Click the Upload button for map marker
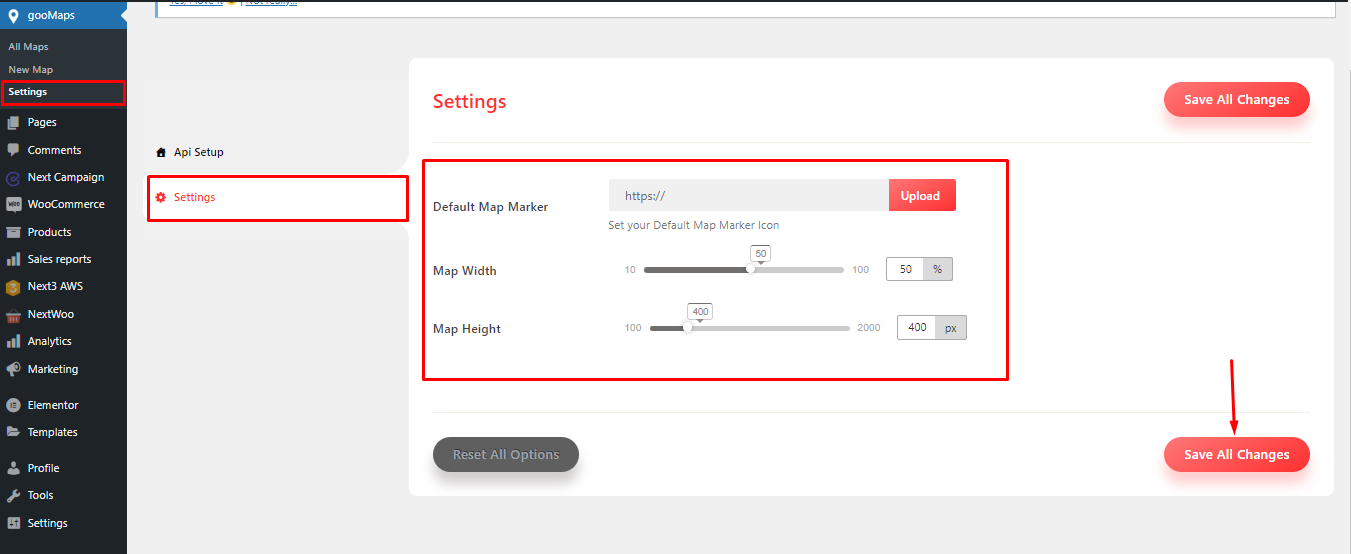Viewport: 1351px width, 554px height. 922,195
